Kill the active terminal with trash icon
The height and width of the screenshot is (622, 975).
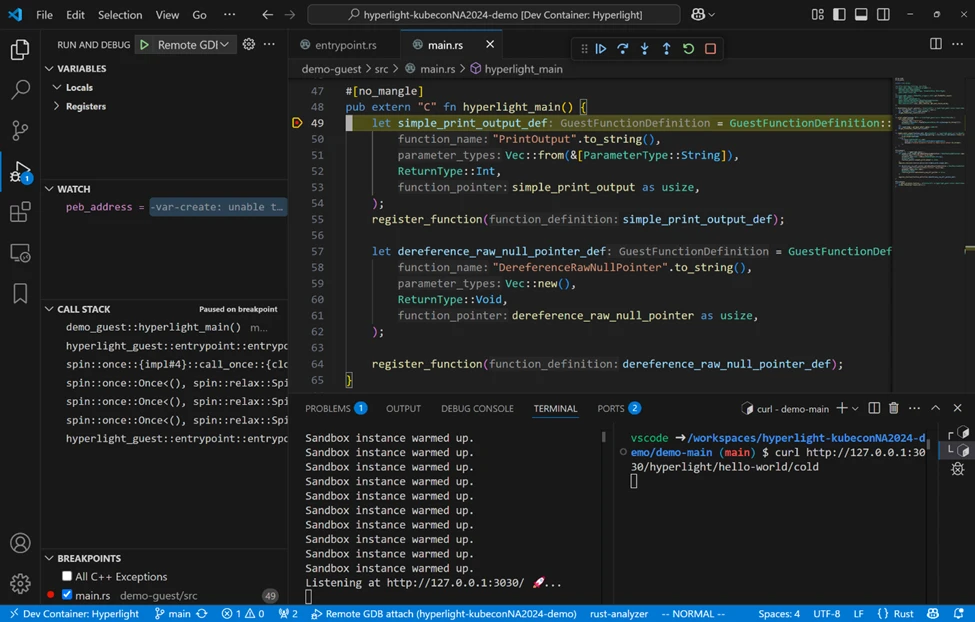coord(894,408)
